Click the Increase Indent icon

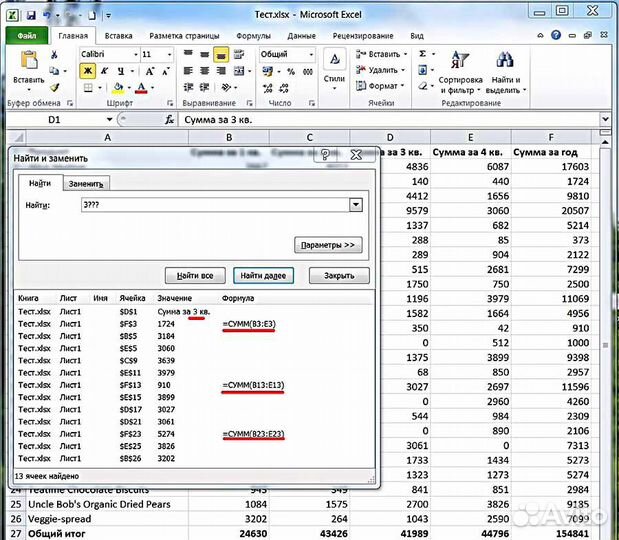204,87
